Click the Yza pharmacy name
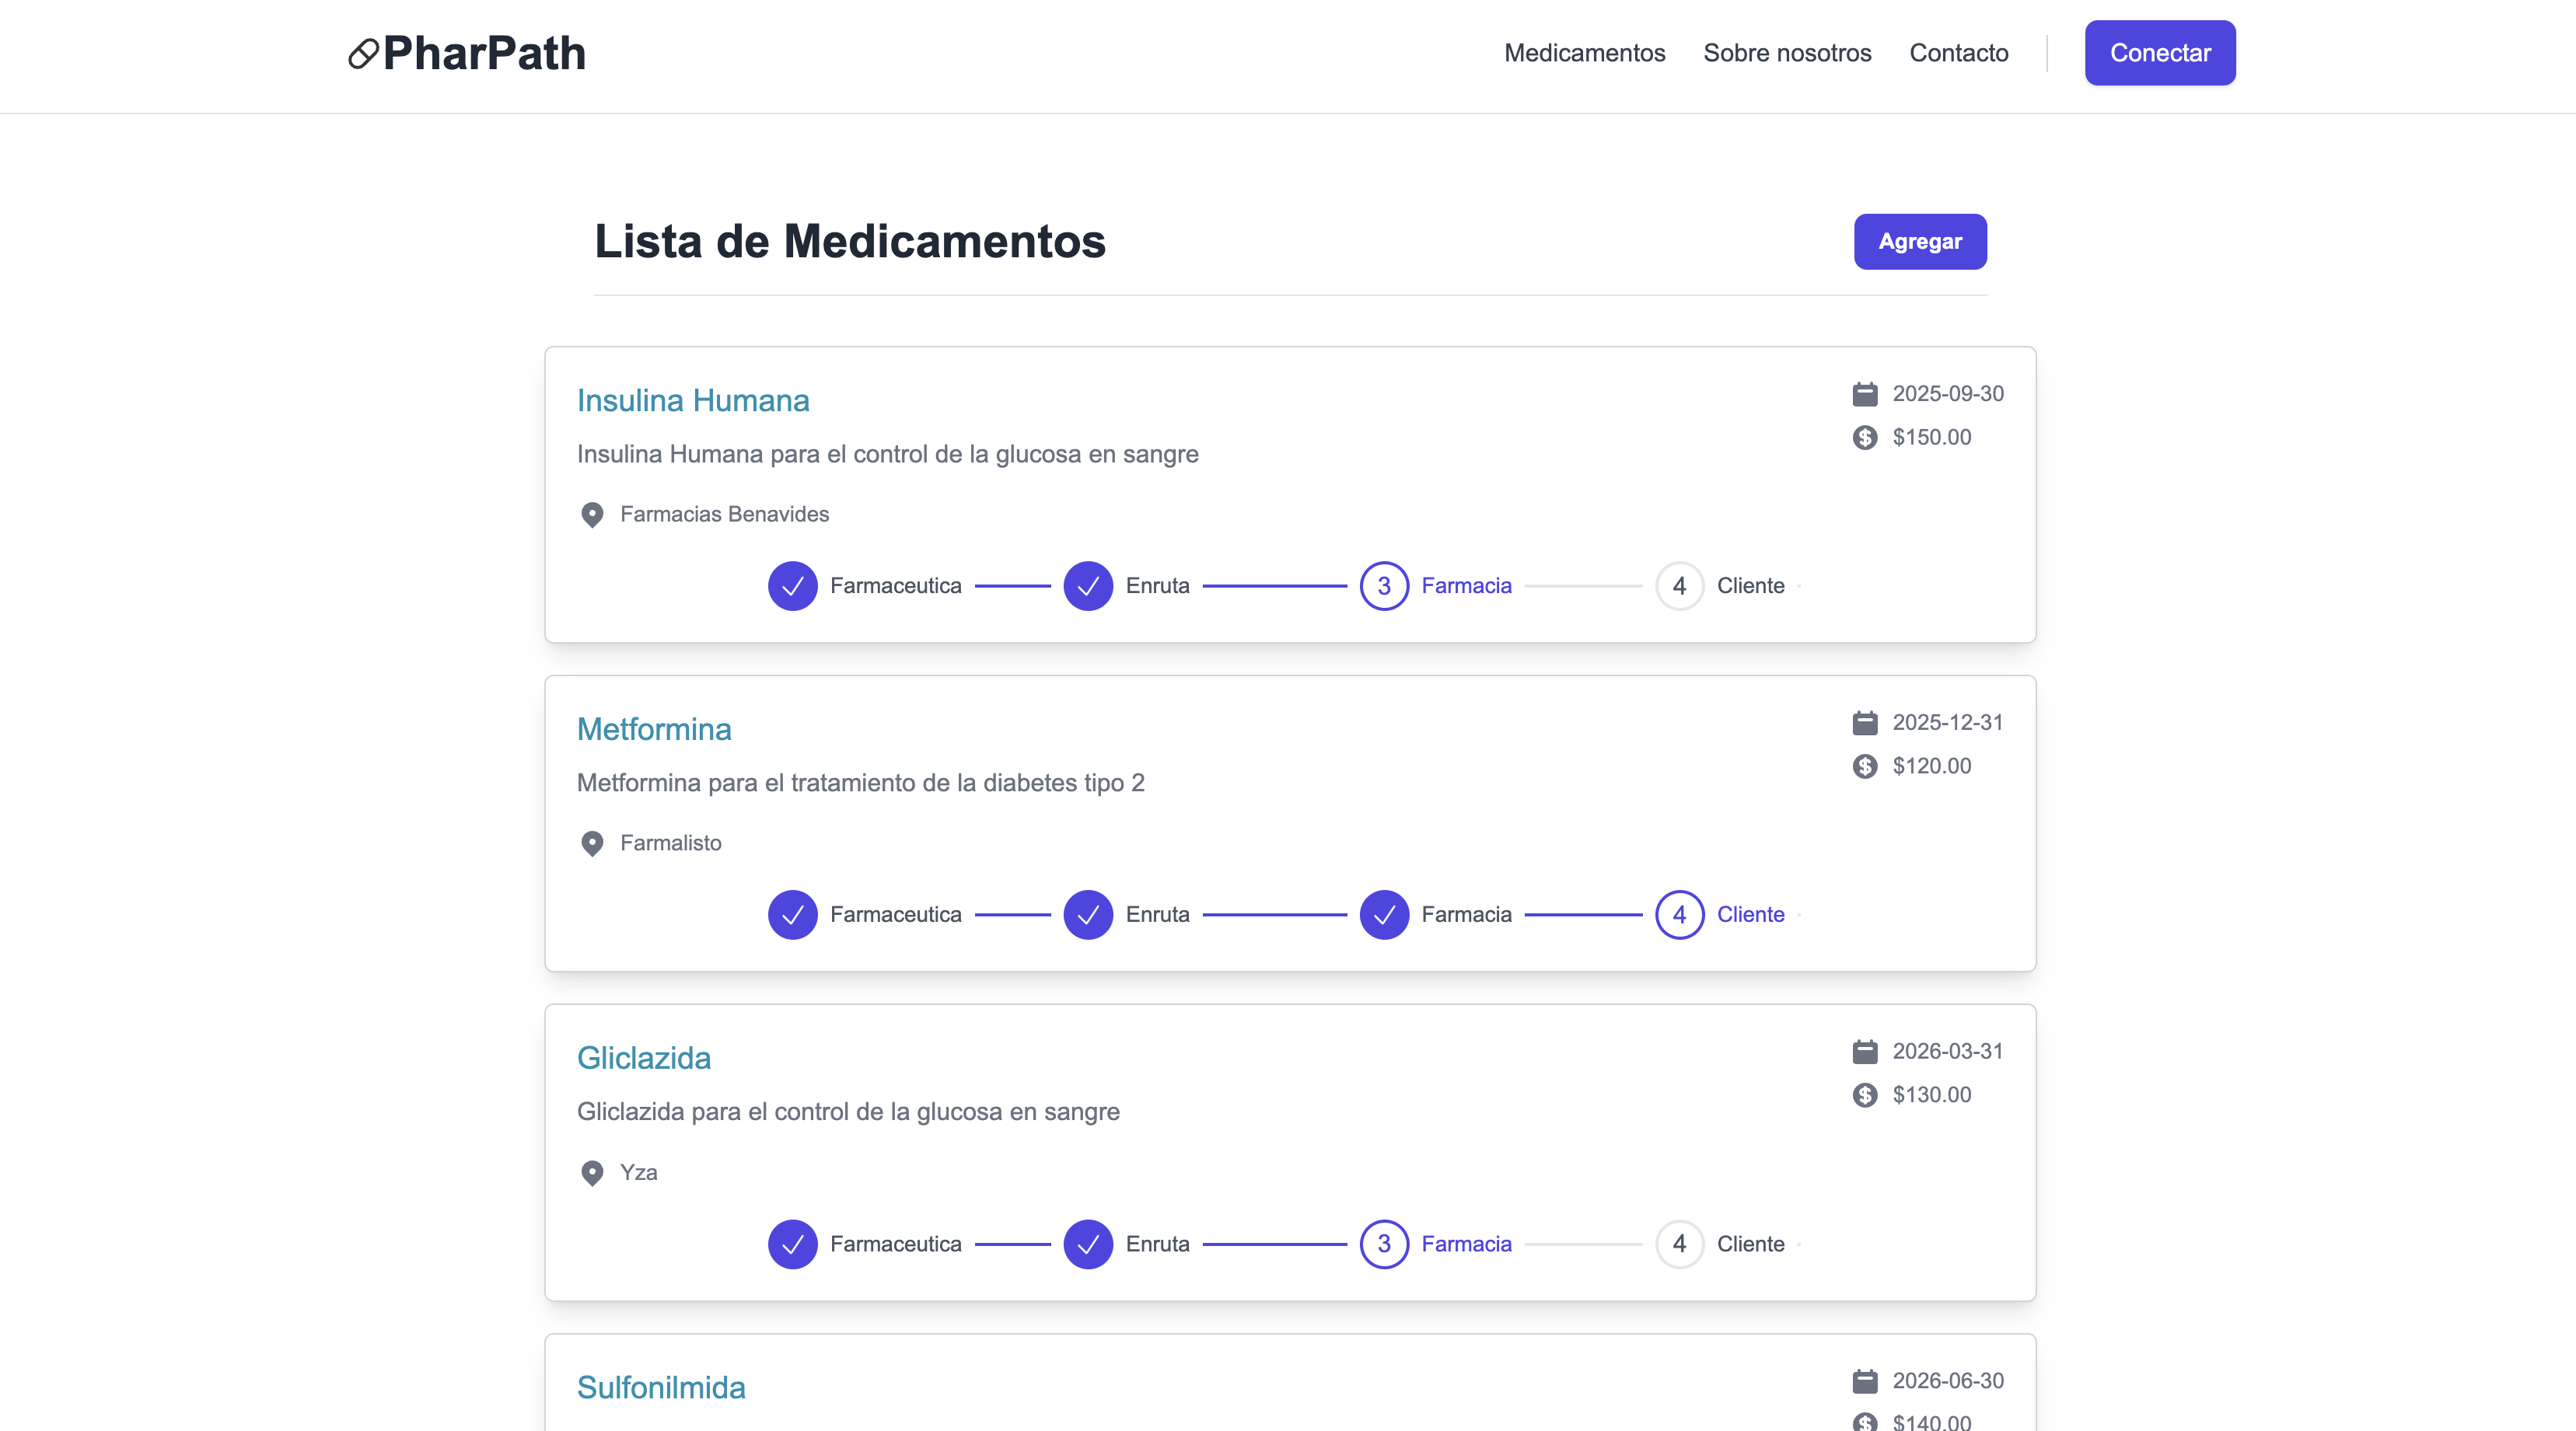 [639, 1172]
